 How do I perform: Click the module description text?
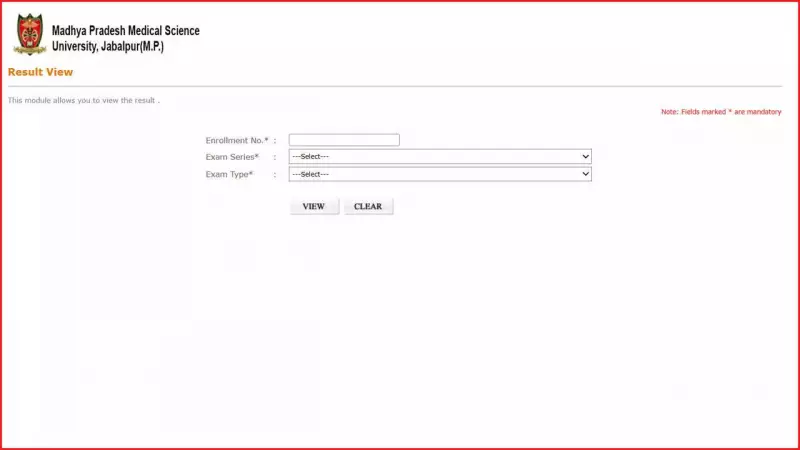[83, 100]
